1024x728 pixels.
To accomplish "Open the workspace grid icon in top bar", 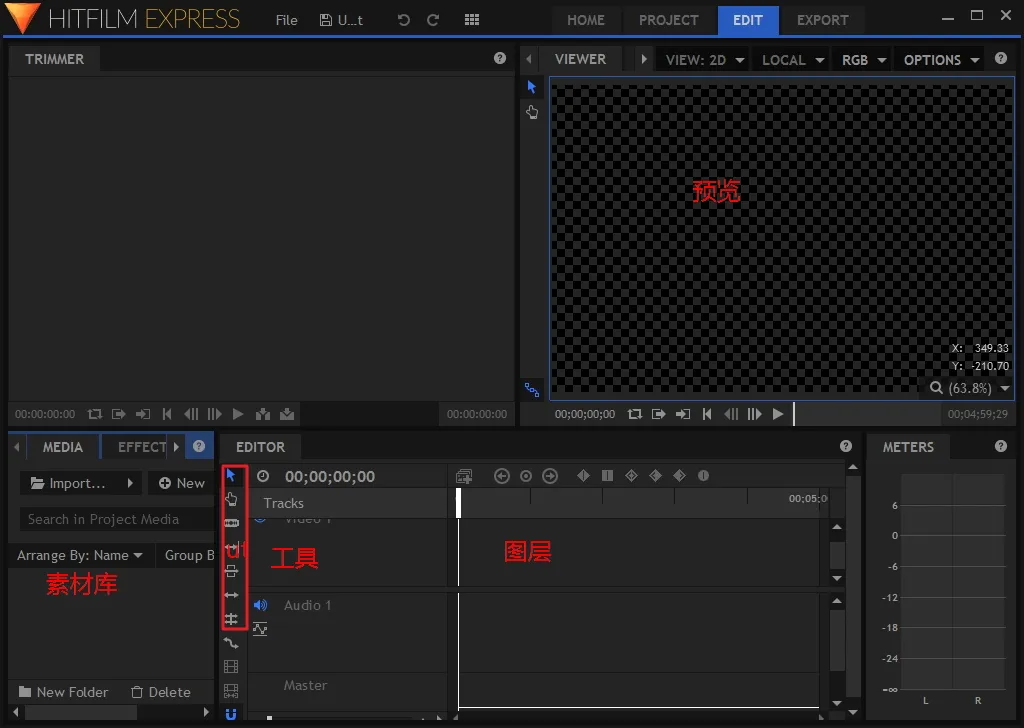I will (472, 20).
